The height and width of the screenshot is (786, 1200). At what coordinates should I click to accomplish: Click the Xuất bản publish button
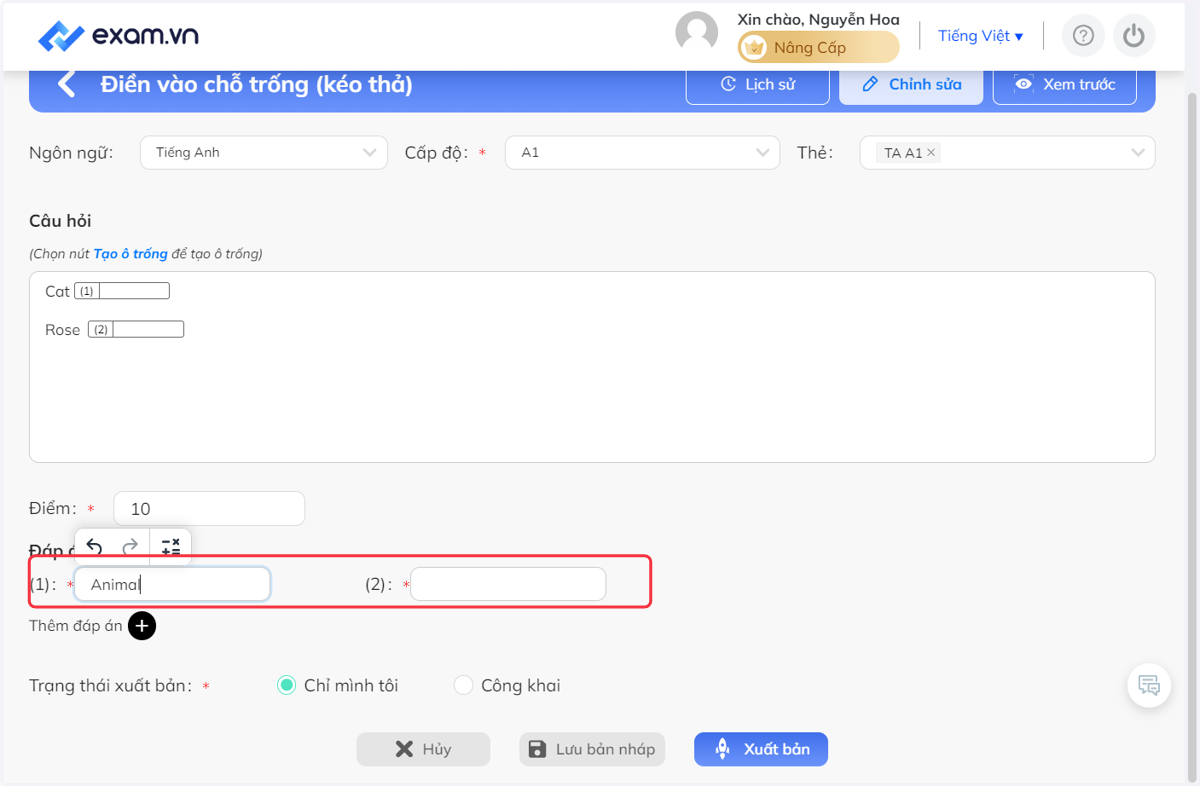click(x=761, y=749)
